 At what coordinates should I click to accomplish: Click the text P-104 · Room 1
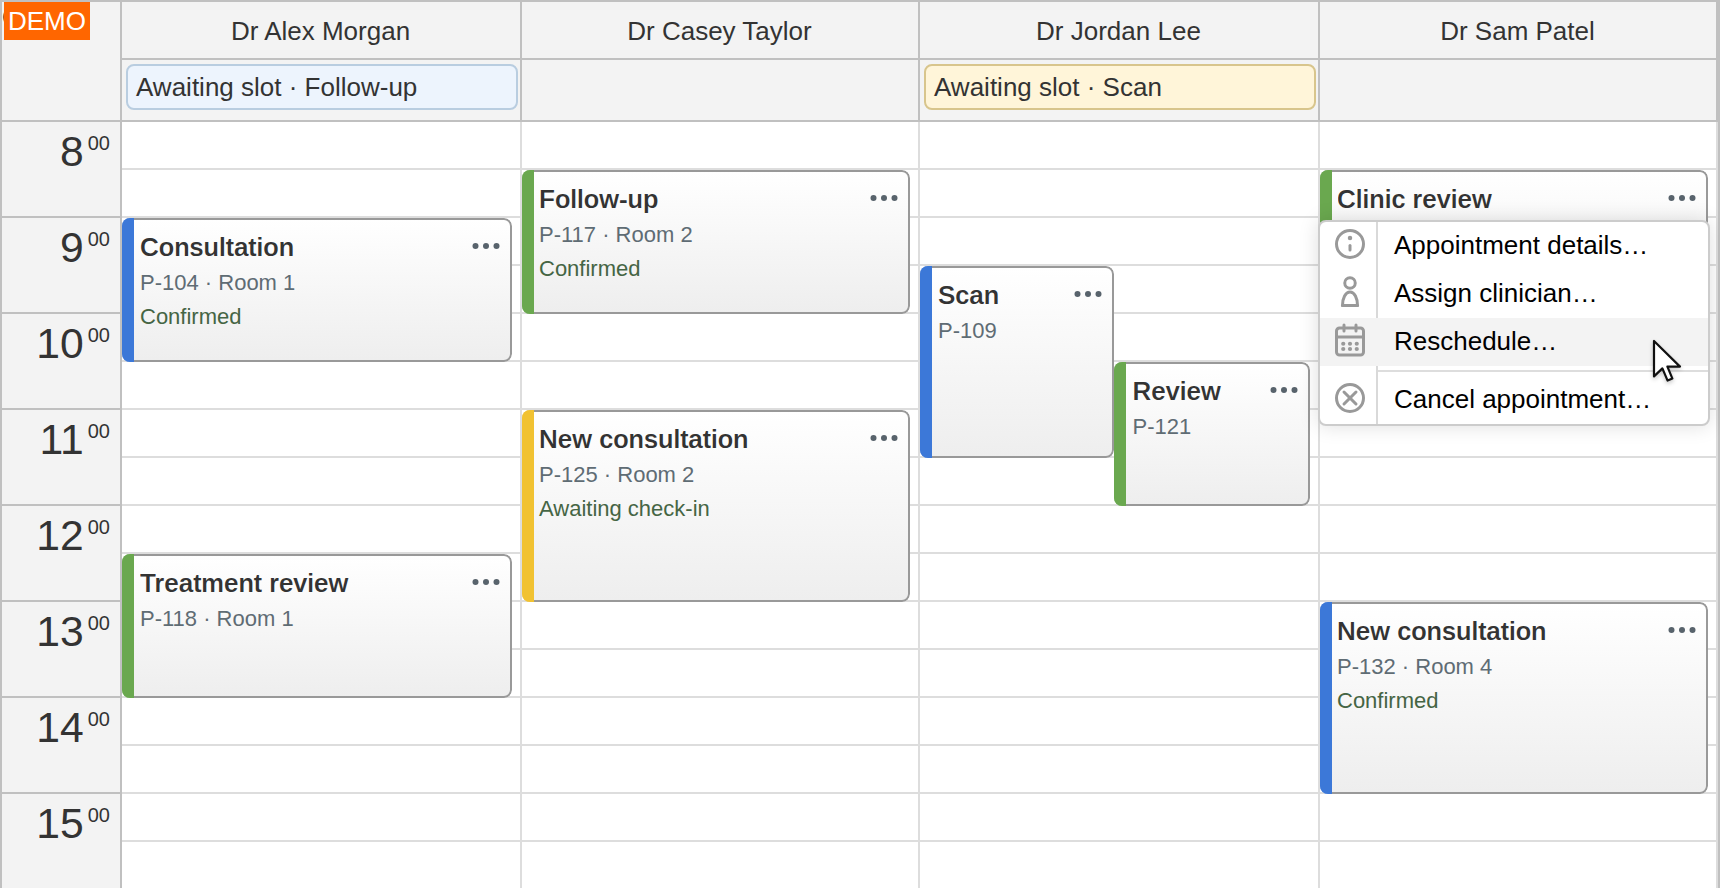[x=217, y=282]
